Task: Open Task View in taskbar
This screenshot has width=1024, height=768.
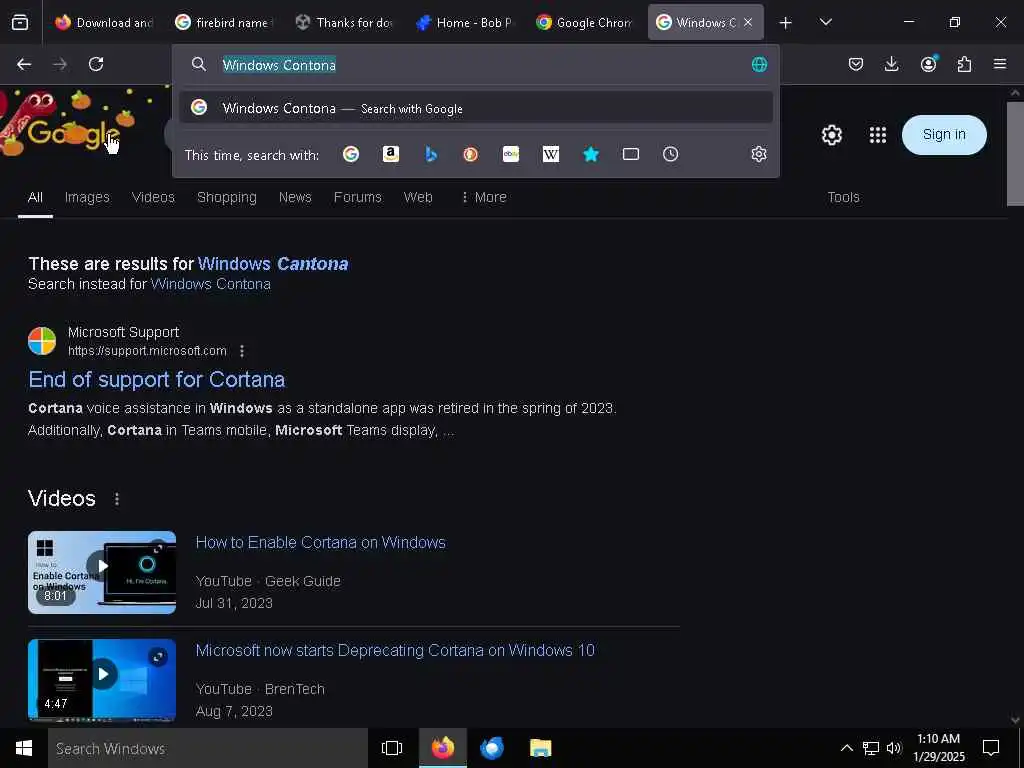Action: click(x=392, y=748)
